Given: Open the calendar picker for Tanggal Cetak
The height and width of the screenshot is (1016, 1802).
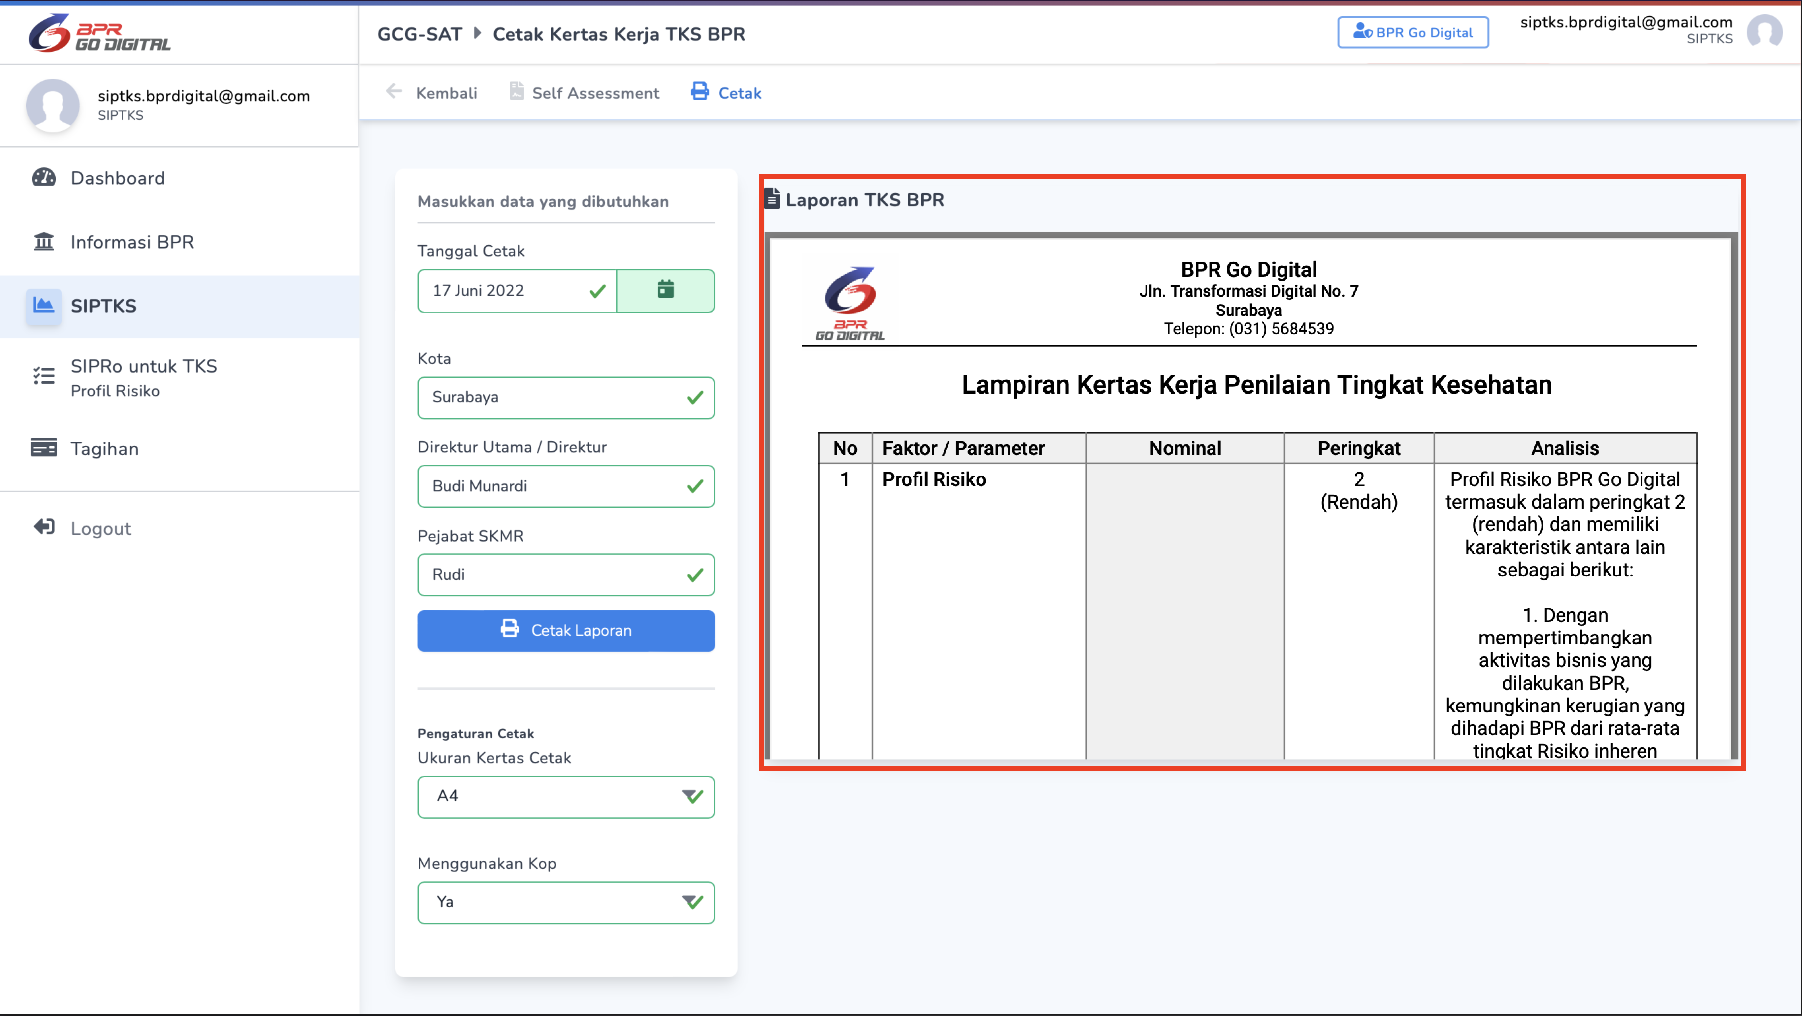Looking at the screenshot, I should coord(666,291).
